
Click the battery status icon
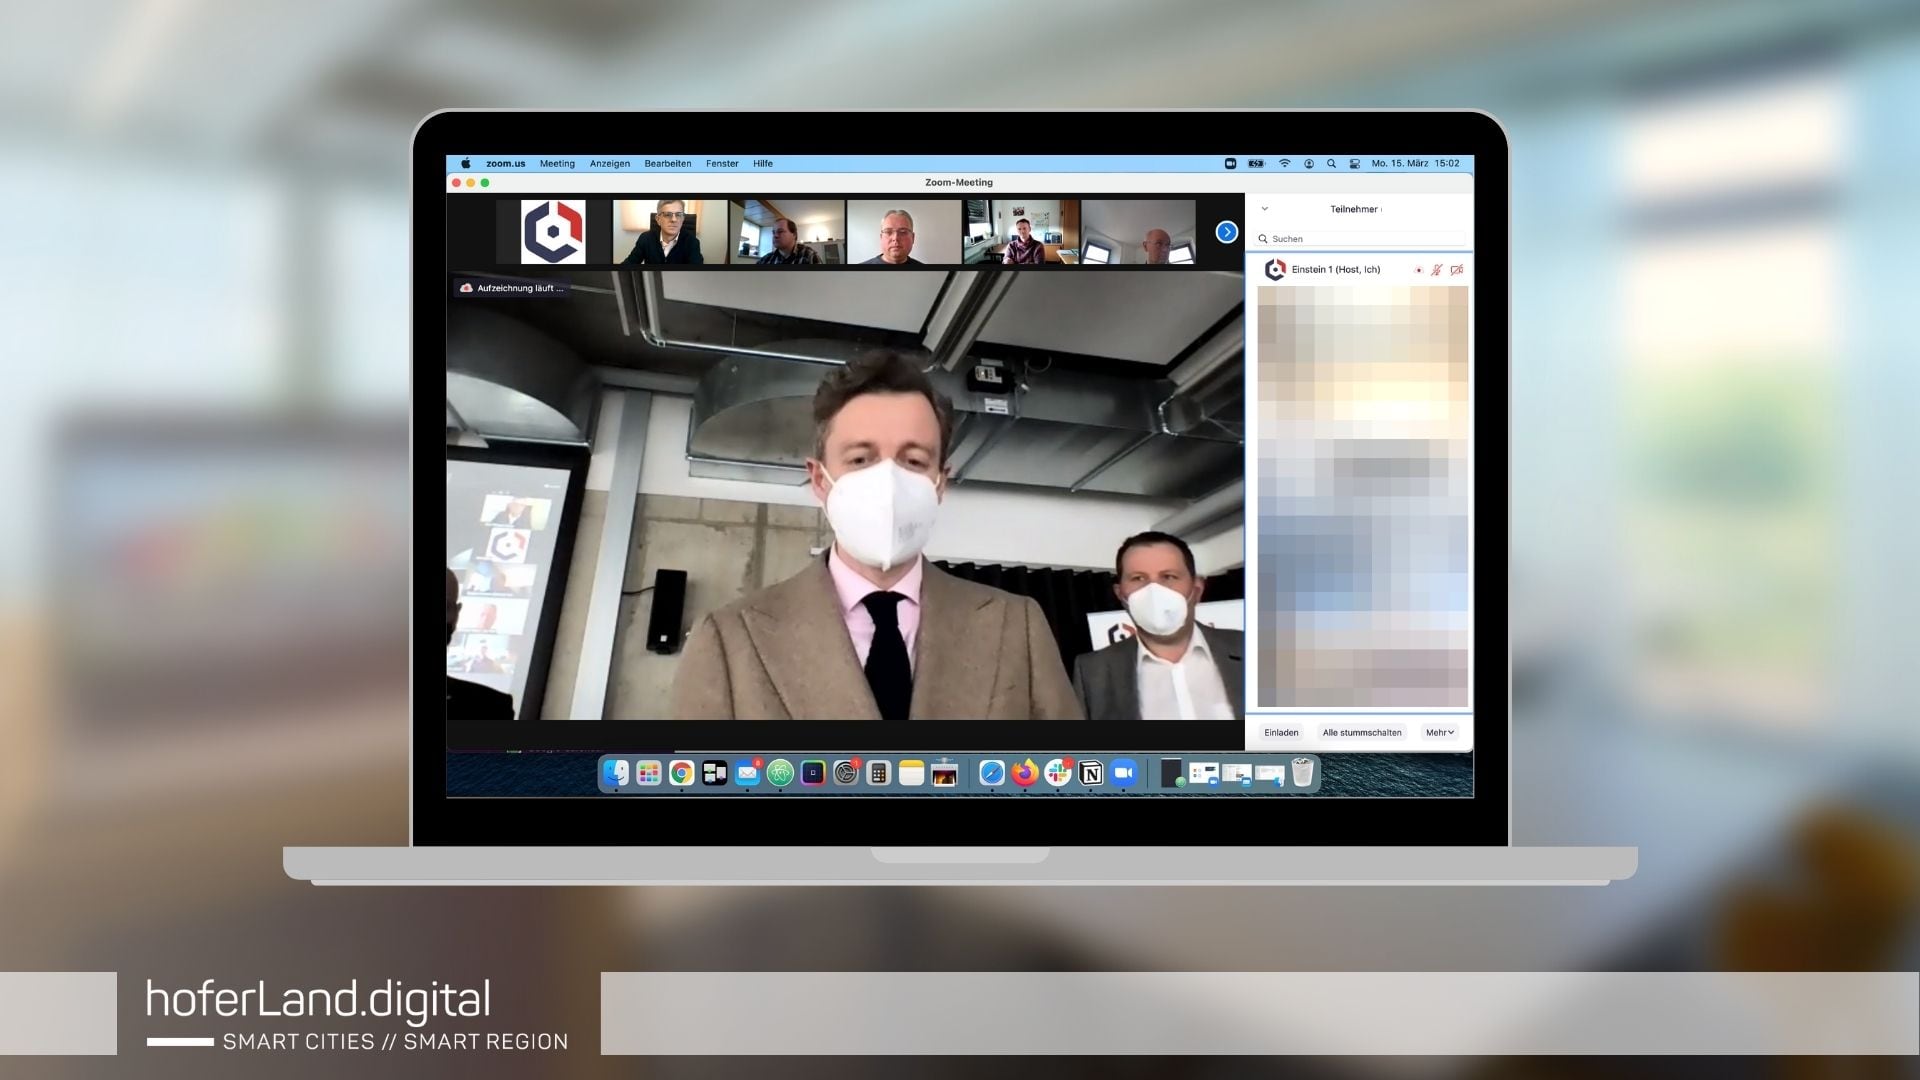(x=1256, y=164)
